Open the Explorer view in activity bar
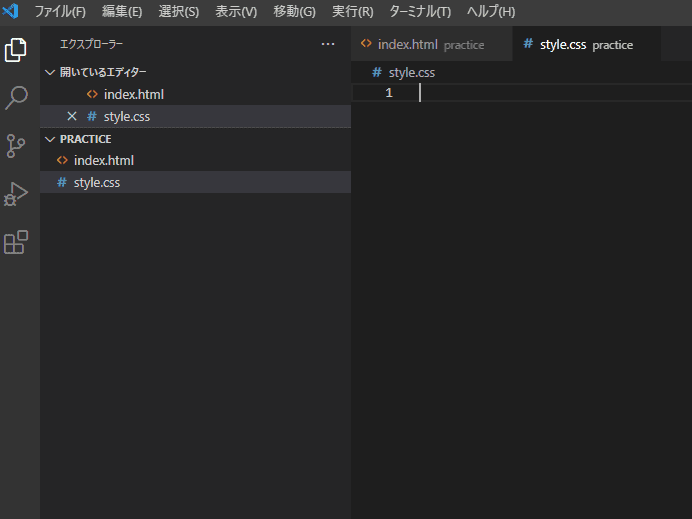The image size is (692, 519). coord(16,49)
